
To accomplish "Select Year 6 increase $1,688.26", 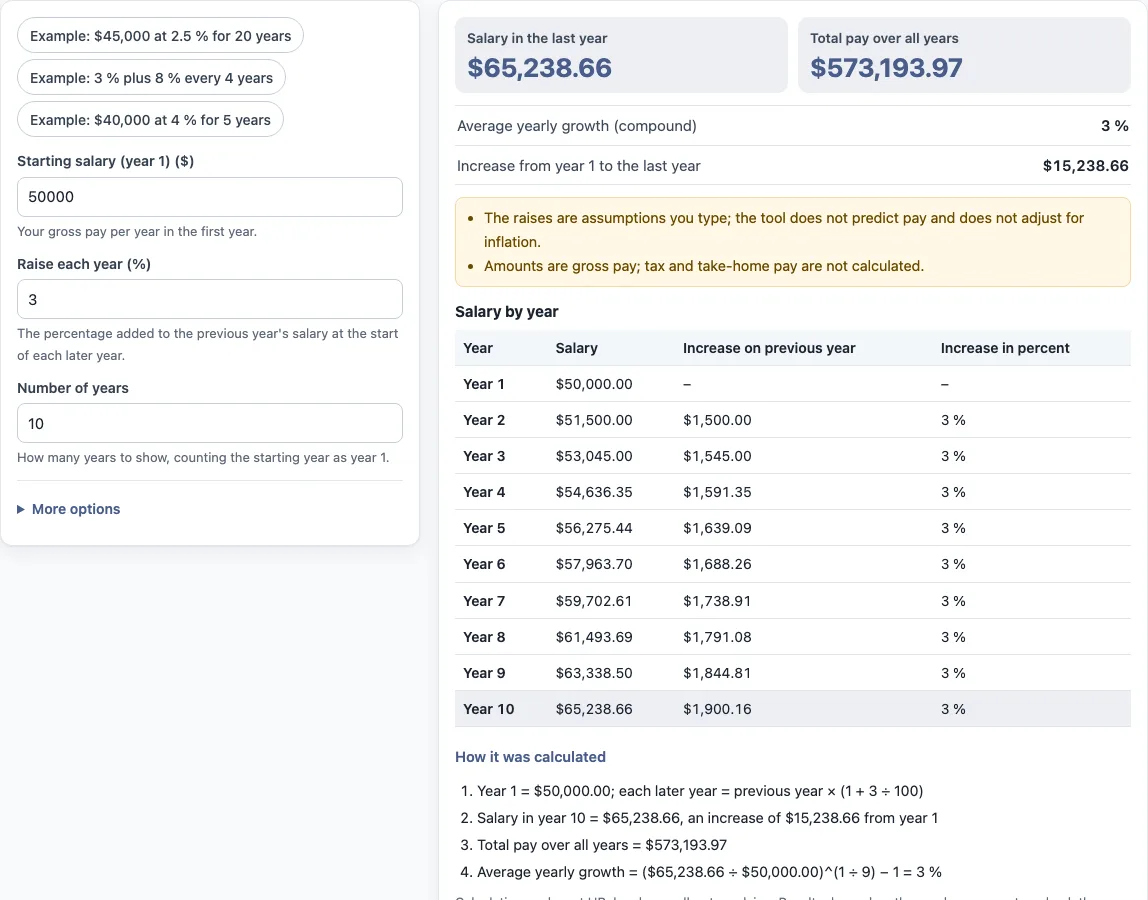I will [717, 564].
